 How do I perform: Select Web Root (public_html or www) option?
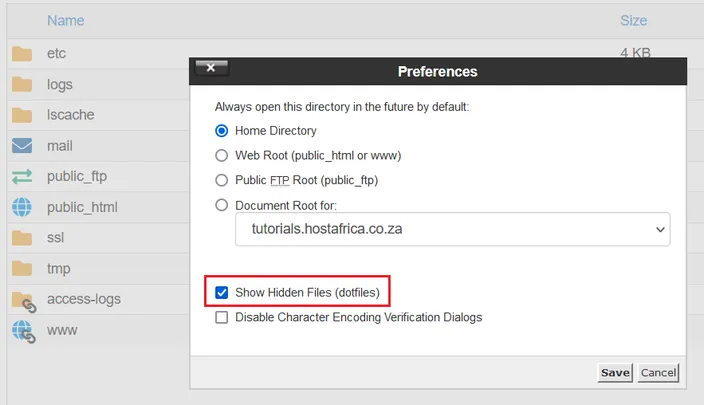pyautogui.click(x=221, y=155)
